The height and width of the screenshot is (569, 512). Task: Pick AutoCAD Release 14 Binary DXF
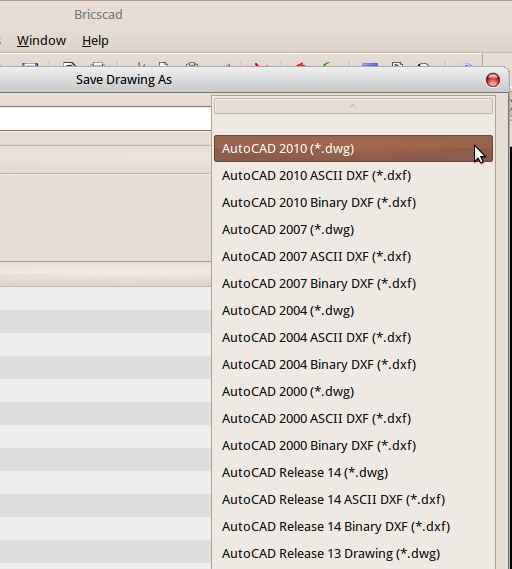(353, 526)
